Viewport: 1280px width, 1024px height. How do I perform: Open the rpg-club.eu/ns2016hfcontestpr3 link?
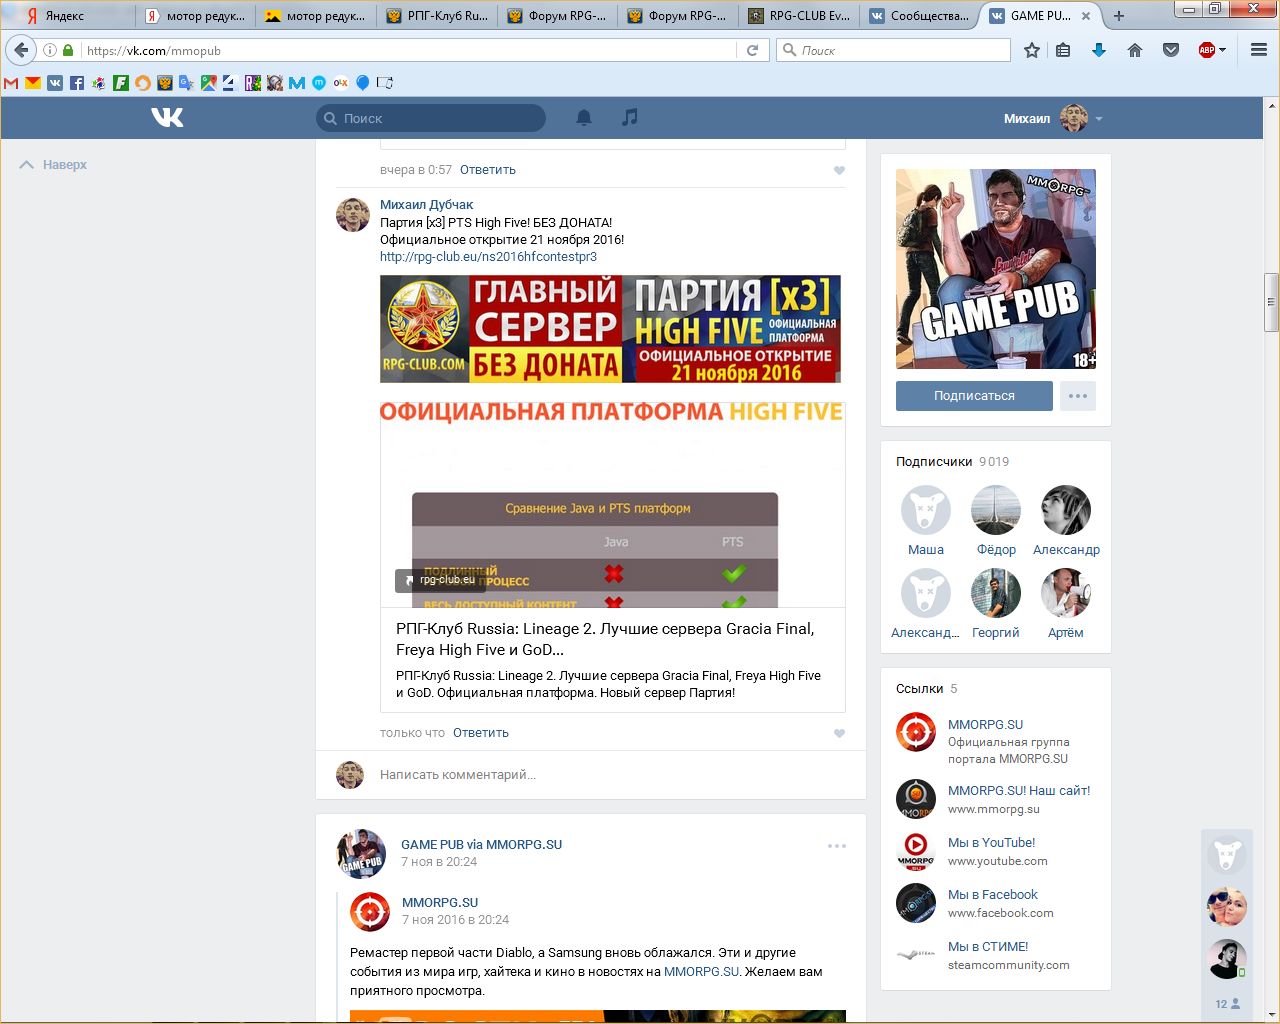point(488,257)
